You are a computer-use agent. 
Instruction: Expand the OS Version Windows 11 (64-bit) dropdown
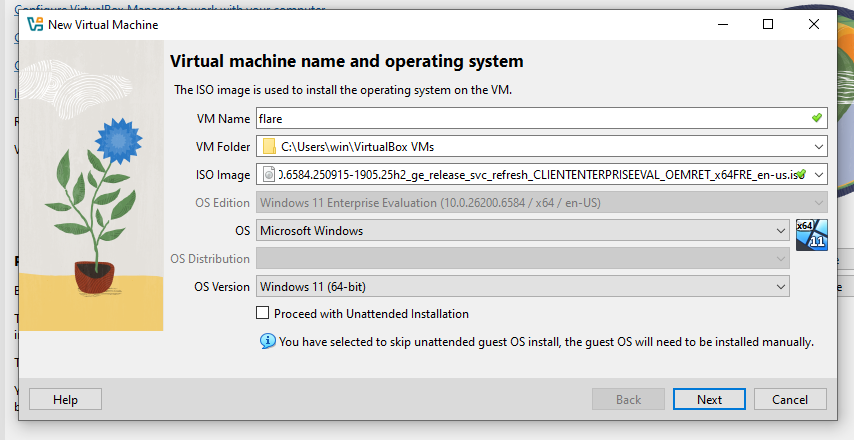coord(780,287)
